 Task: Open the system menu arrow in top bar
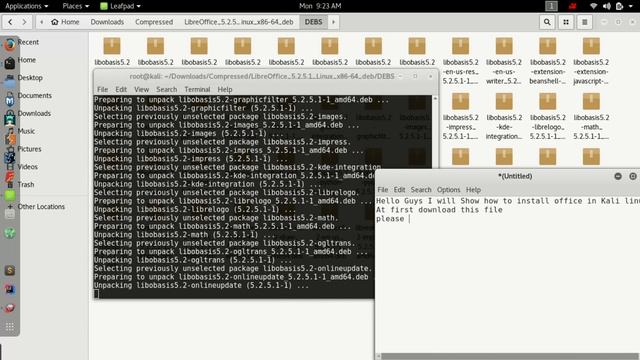click(x=632, y=6)
